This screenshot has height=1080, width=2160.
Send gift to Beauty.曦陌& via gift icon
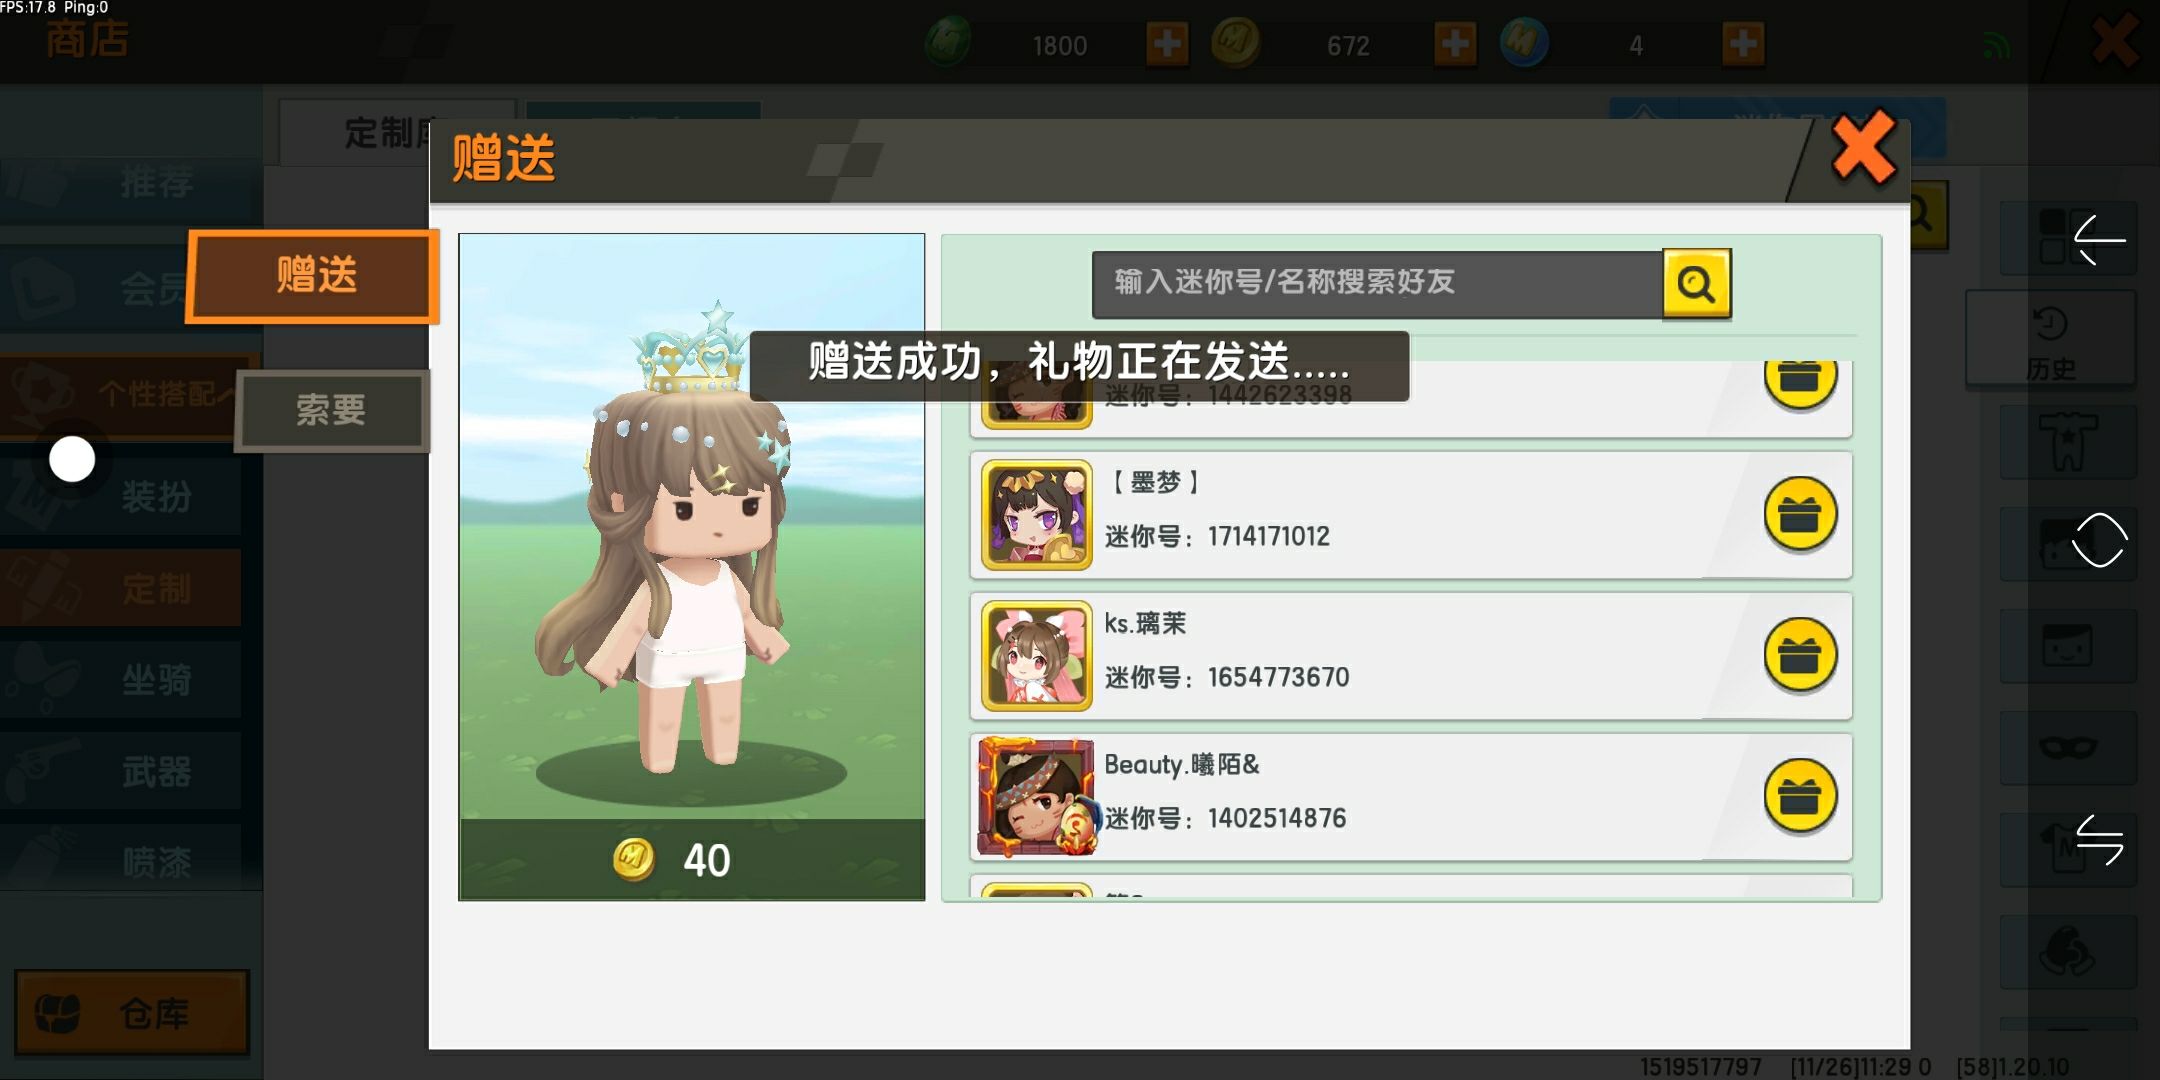[x=1800, y=797]
